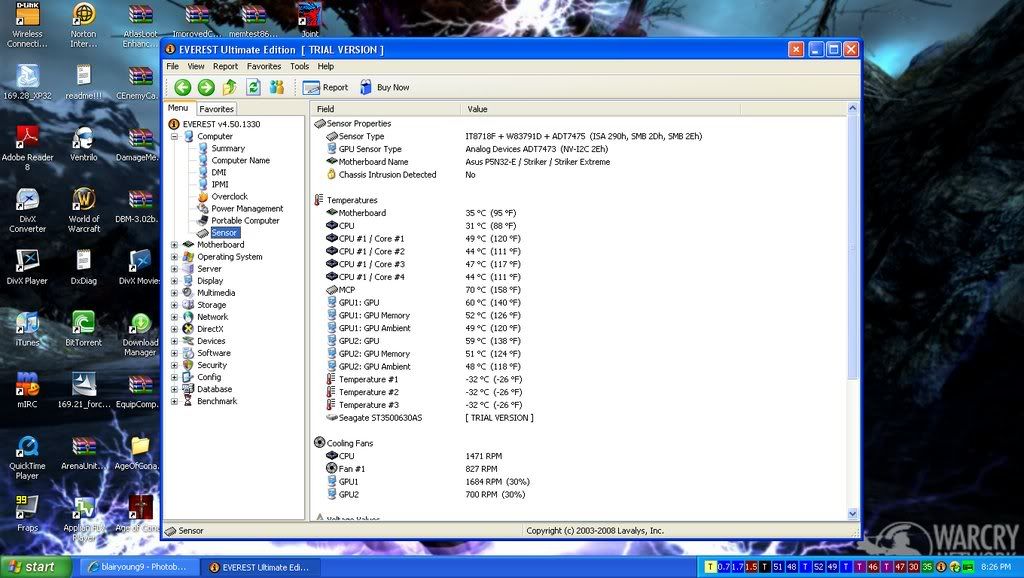Select Portable Computer tree item
The image size is (1024, 578).
click(245, 221)
